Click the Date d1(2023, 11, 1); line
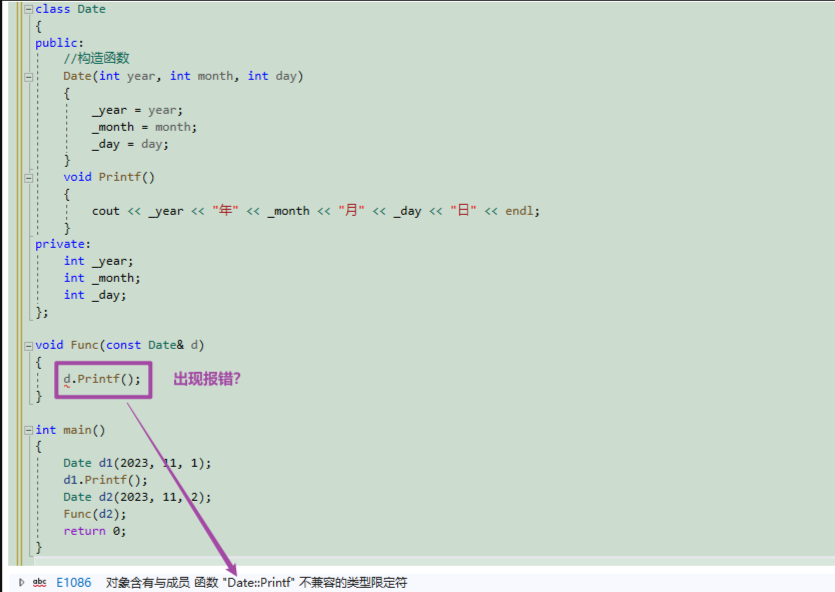This screenshot has height=592, width=835. [137, 463]
